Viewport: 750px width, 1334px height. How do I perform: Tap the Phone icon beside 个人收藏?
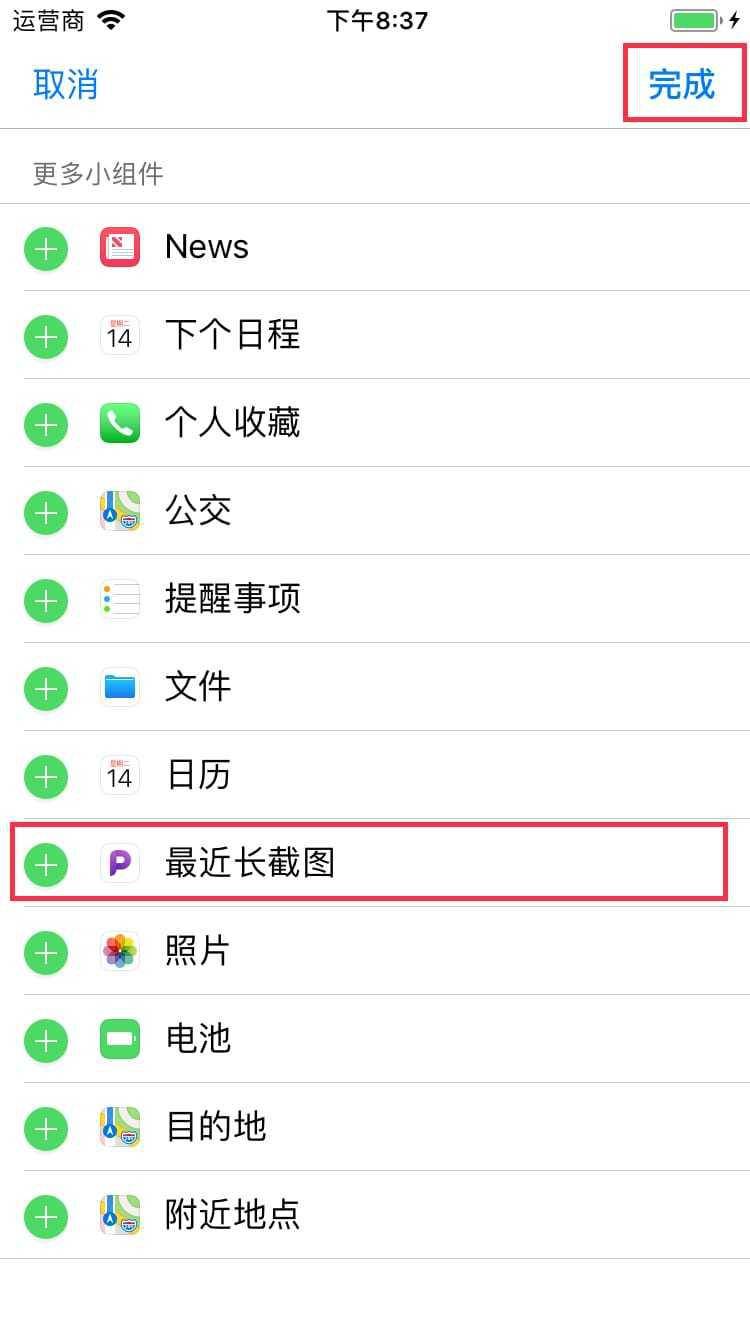click(120, 424)
